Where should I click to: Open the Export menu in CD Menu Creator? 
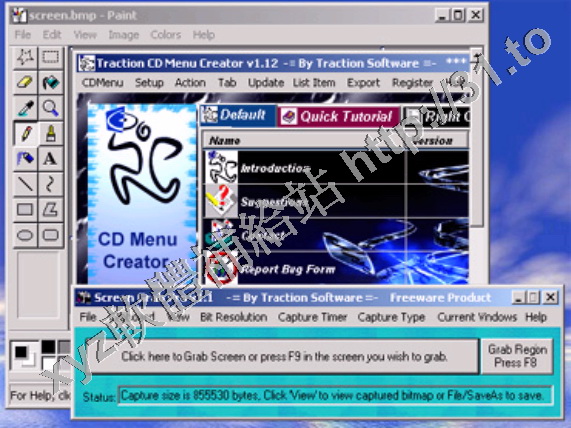pyautogui.click(x=363, y=83)
